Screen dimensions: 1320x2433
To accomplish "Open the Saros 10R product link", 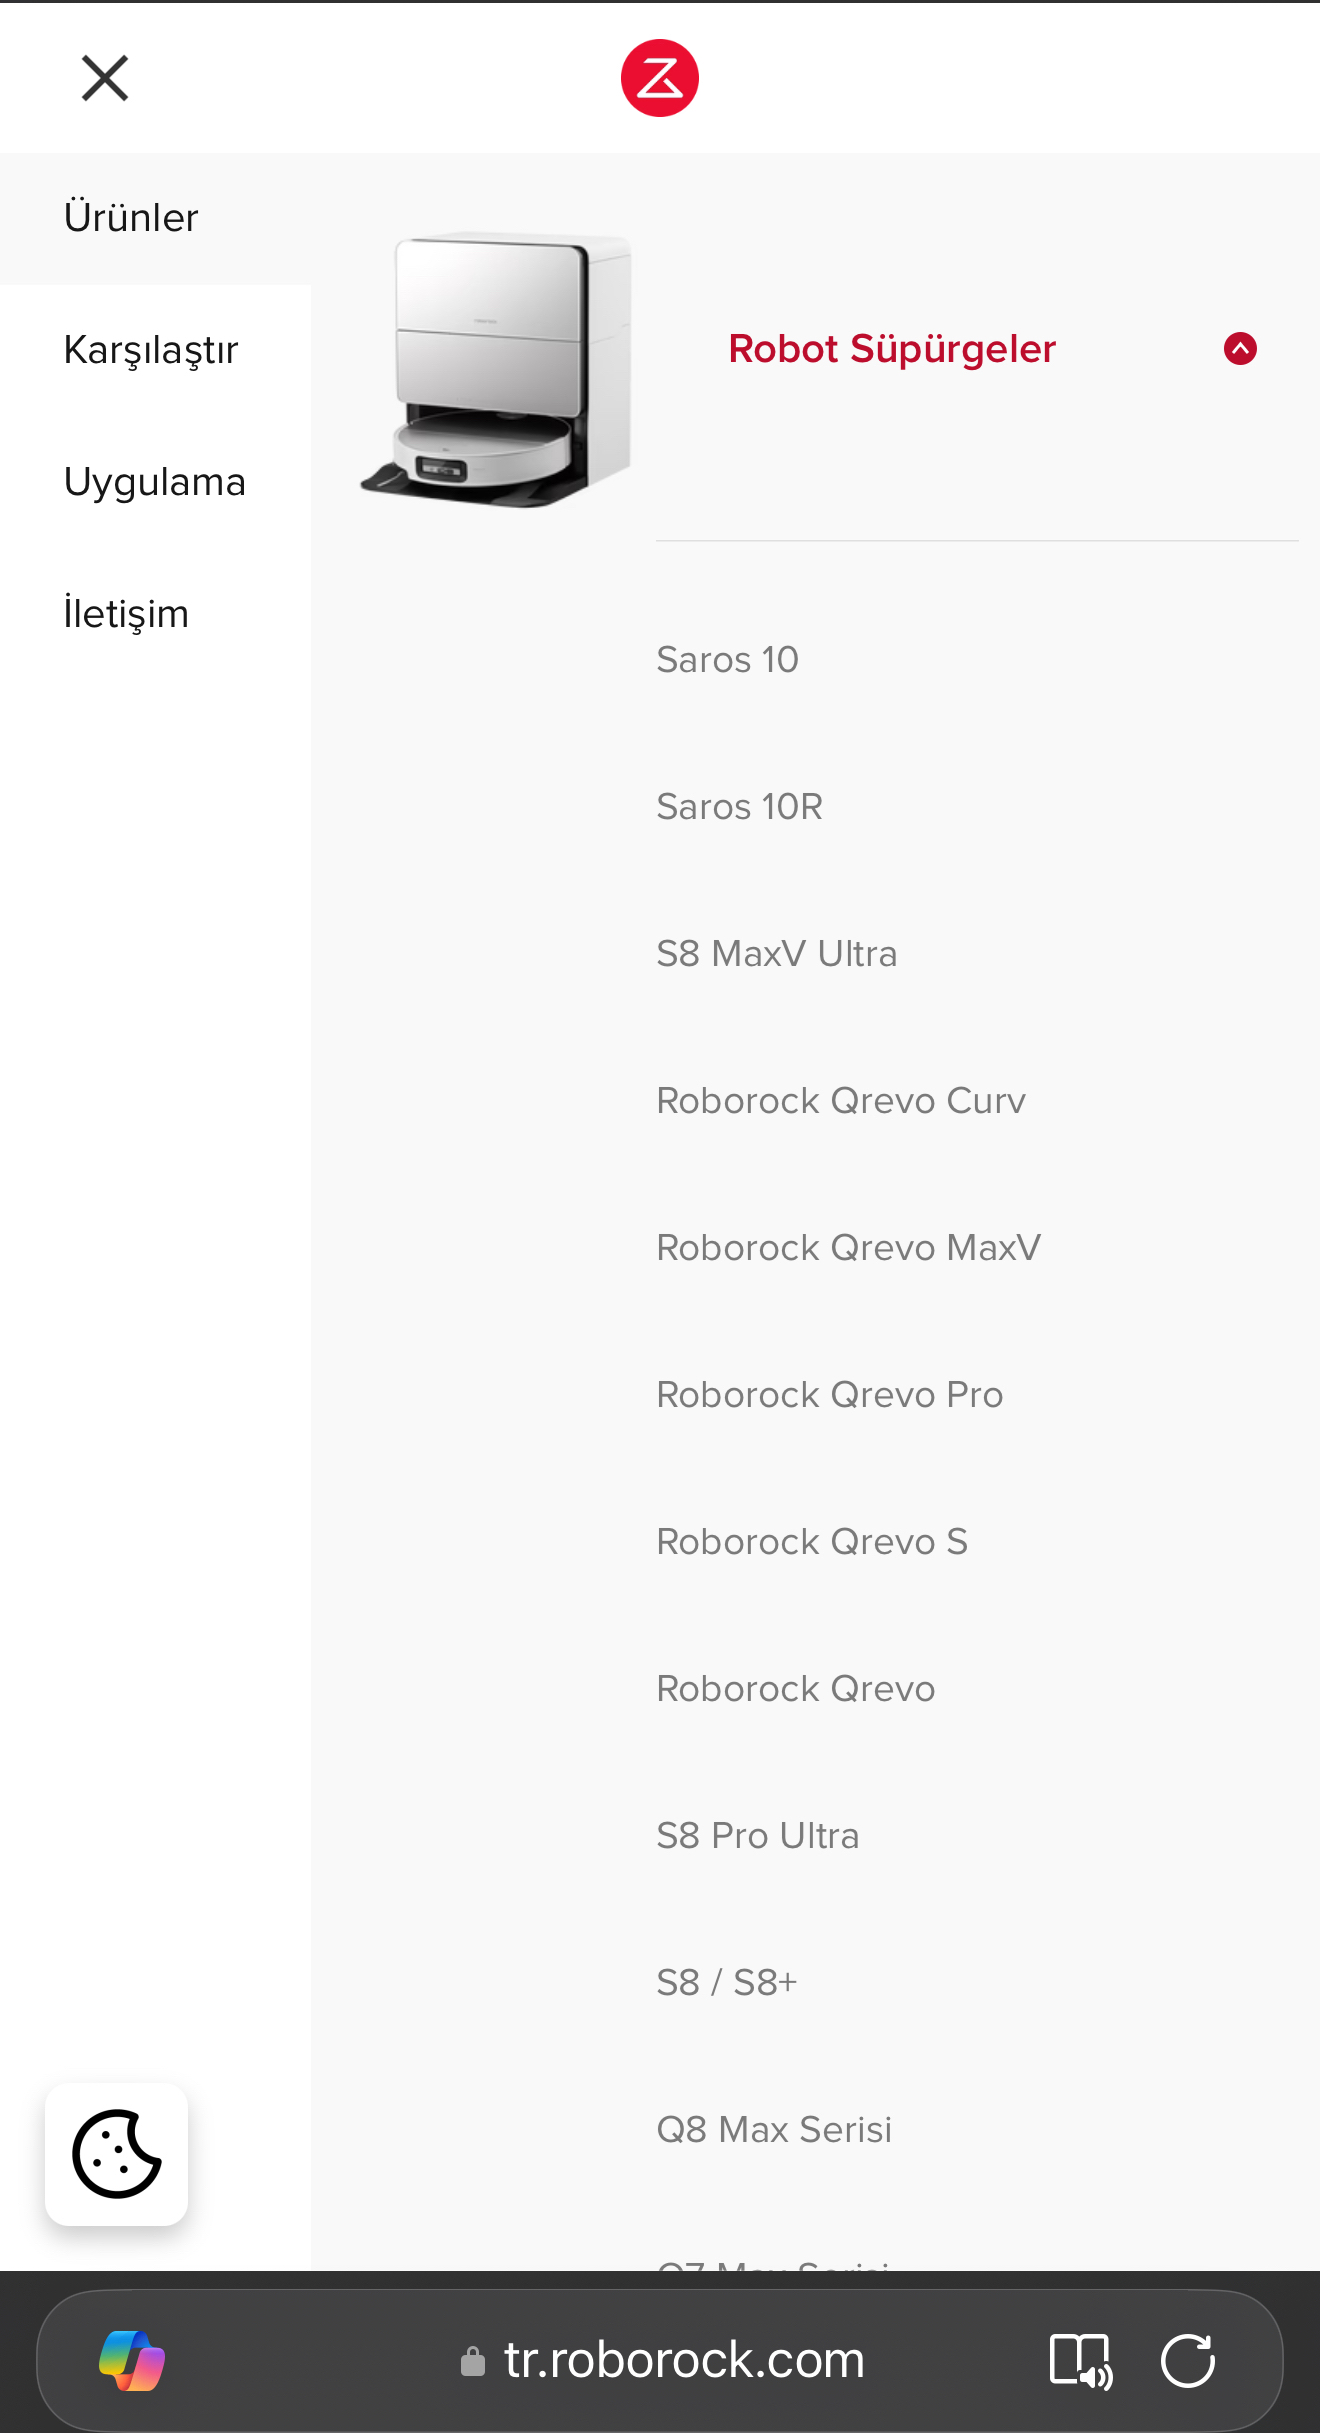I will [x=739, y=807].
